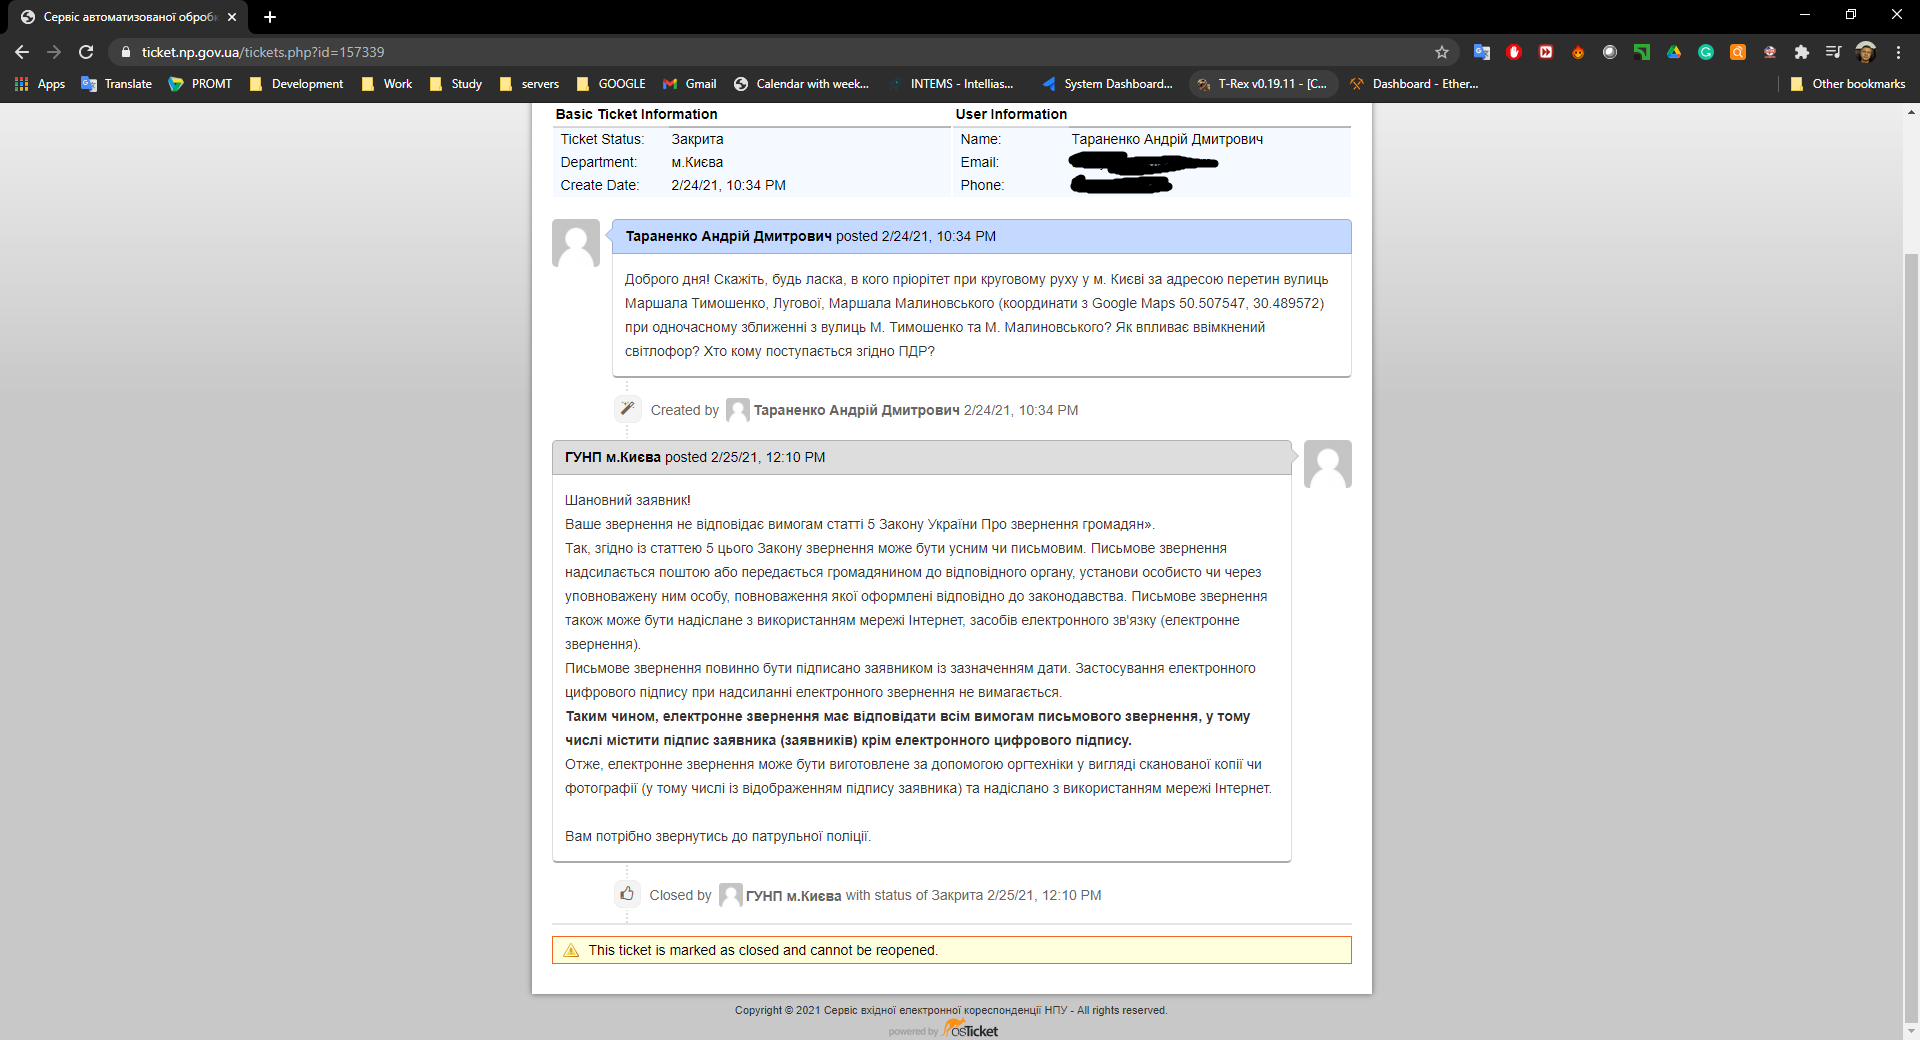Open the media control music icon
This screenshot has width=1920, height=1040.
[x=1833, y=52]
